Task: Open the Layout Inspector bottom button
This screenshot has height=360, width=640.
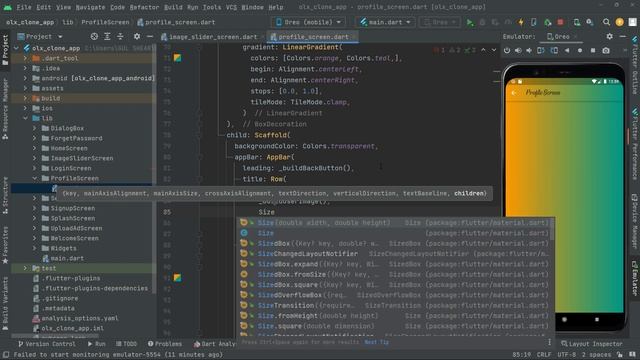Action: [x=591, y=344]
